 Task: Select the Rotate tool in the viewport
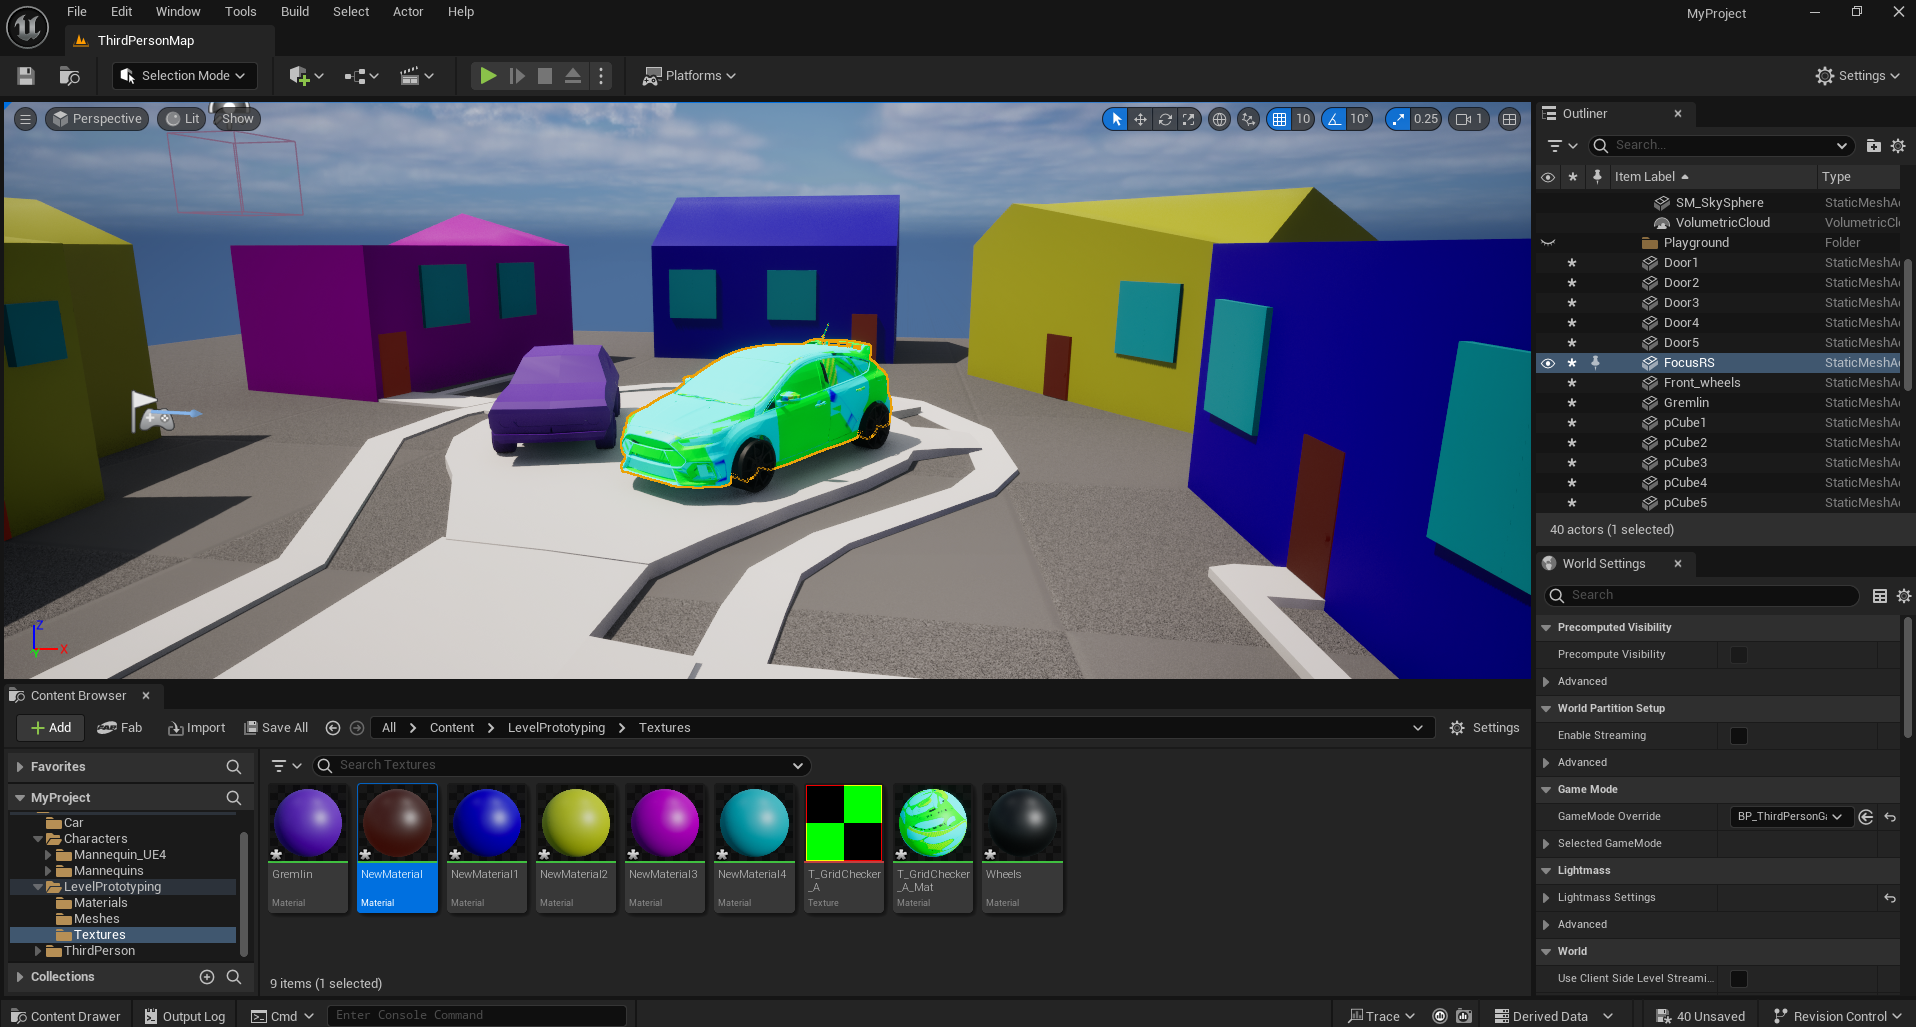[x=1164, y=118]
